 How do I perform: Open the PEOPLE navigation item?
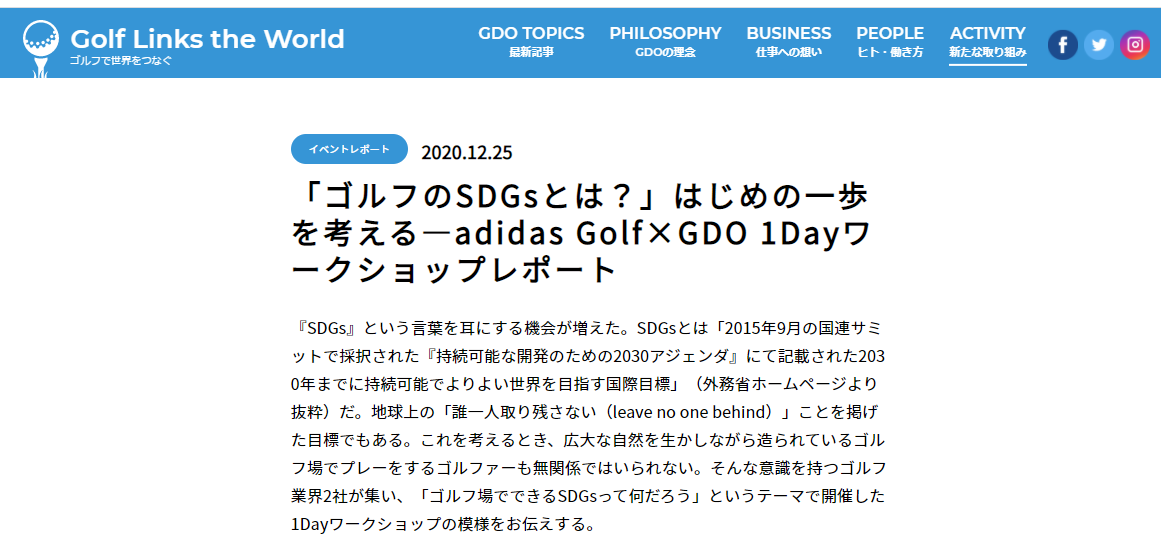[889, 33]
